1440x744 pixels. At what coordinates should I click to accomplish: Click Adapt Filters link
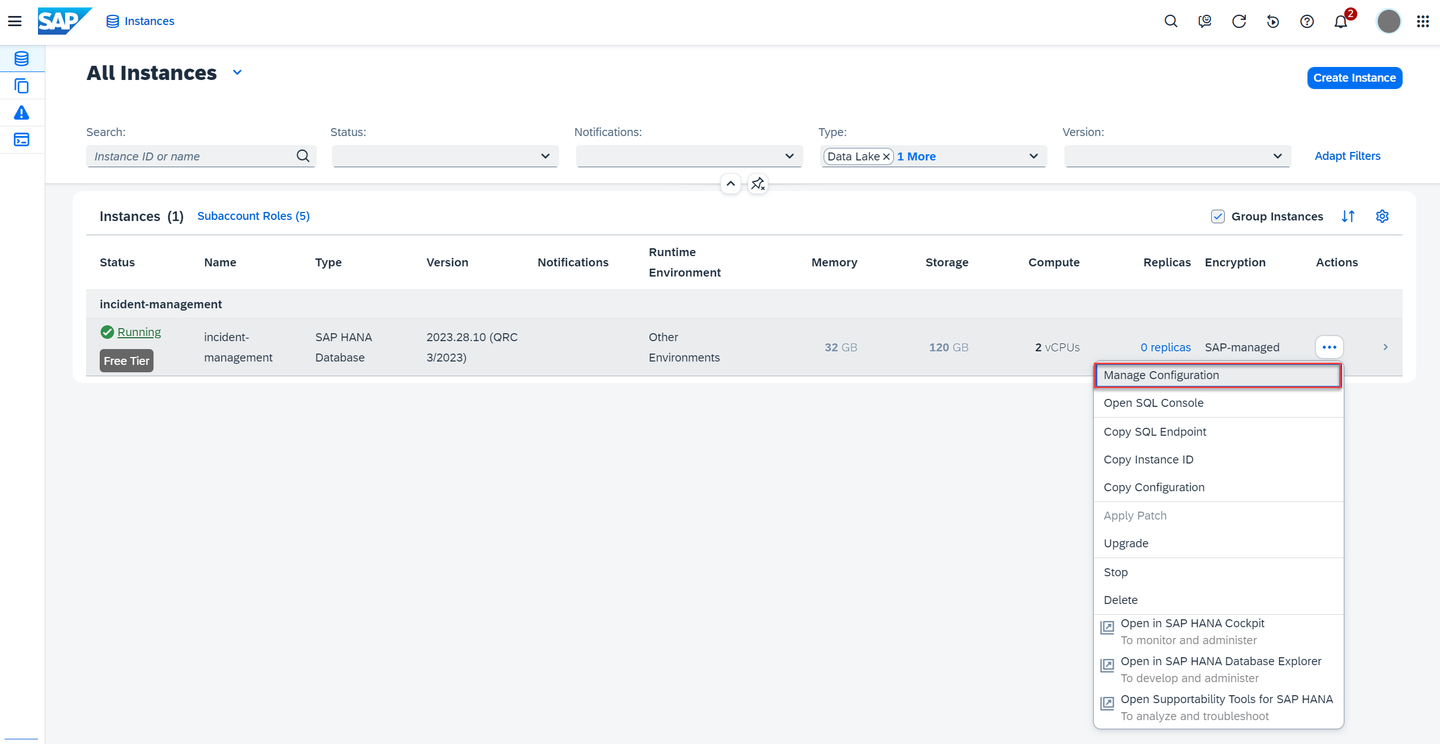click(1347, 156)
